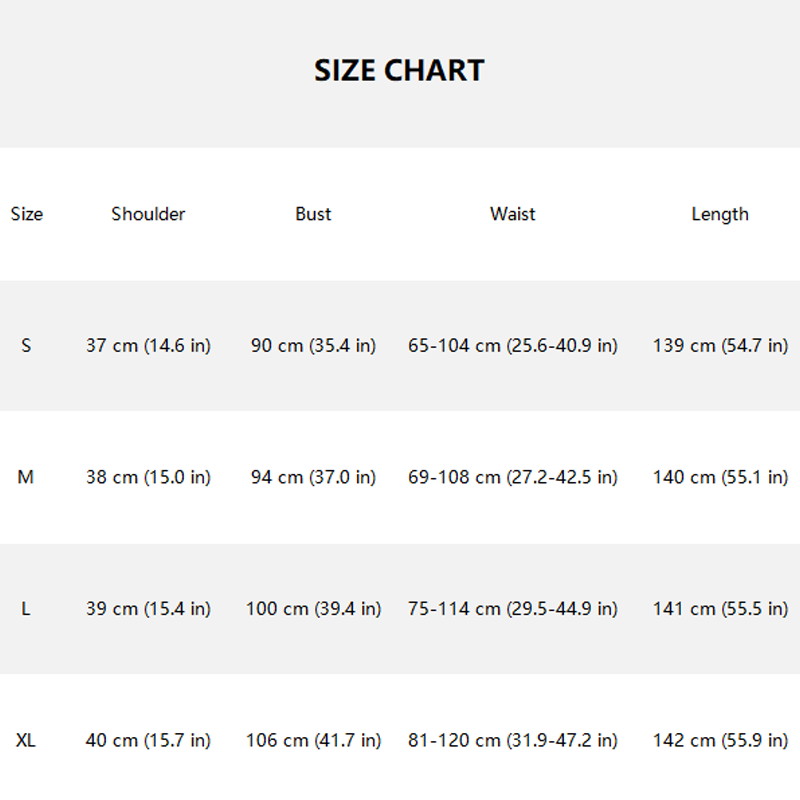
Task: Click the 94 cm bust measurement
Action: pos(313,478)
